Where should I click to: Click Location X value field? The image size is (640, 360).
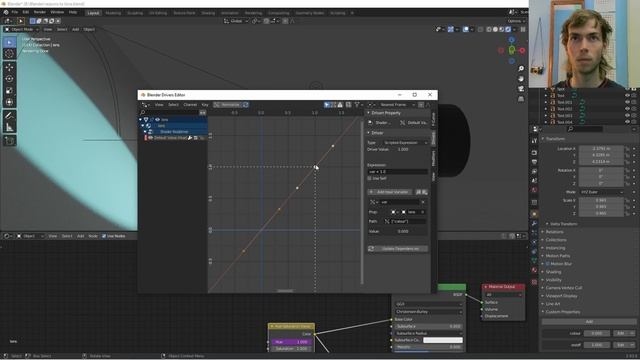coord(602,149)
